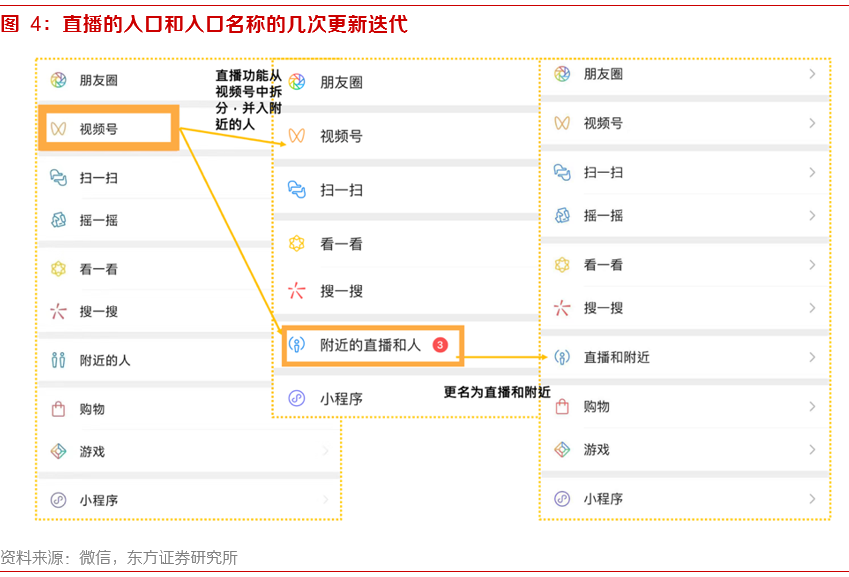
Task: Tap 购物 bag icon in first panel
Action: click(58, 409)
